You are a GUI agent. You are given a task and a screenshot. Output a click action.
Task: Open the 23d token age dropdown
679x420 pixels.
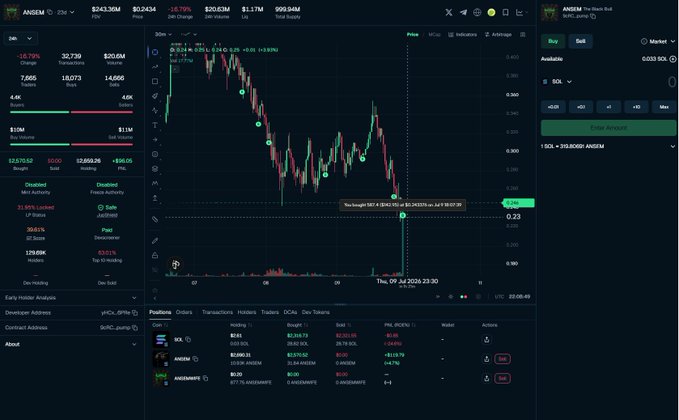[x=65, y=13]
